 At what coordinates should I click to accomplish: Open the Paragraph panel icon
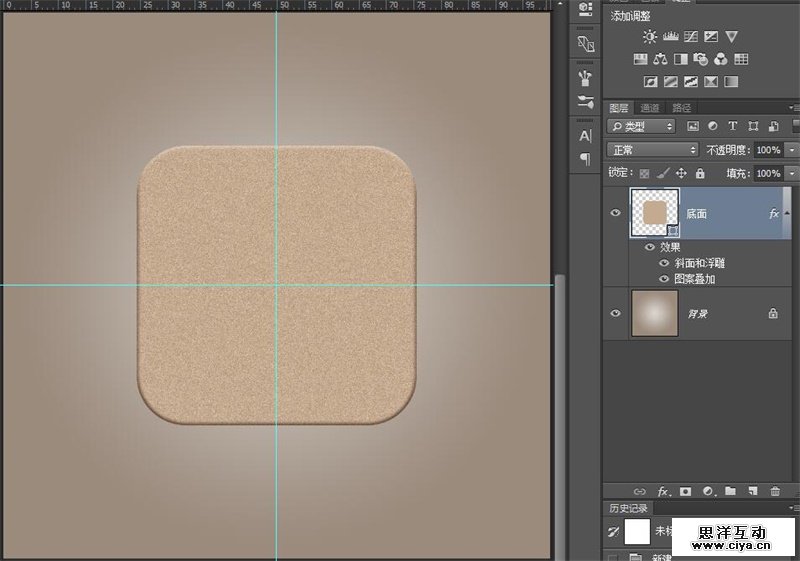tap(585, 159)
